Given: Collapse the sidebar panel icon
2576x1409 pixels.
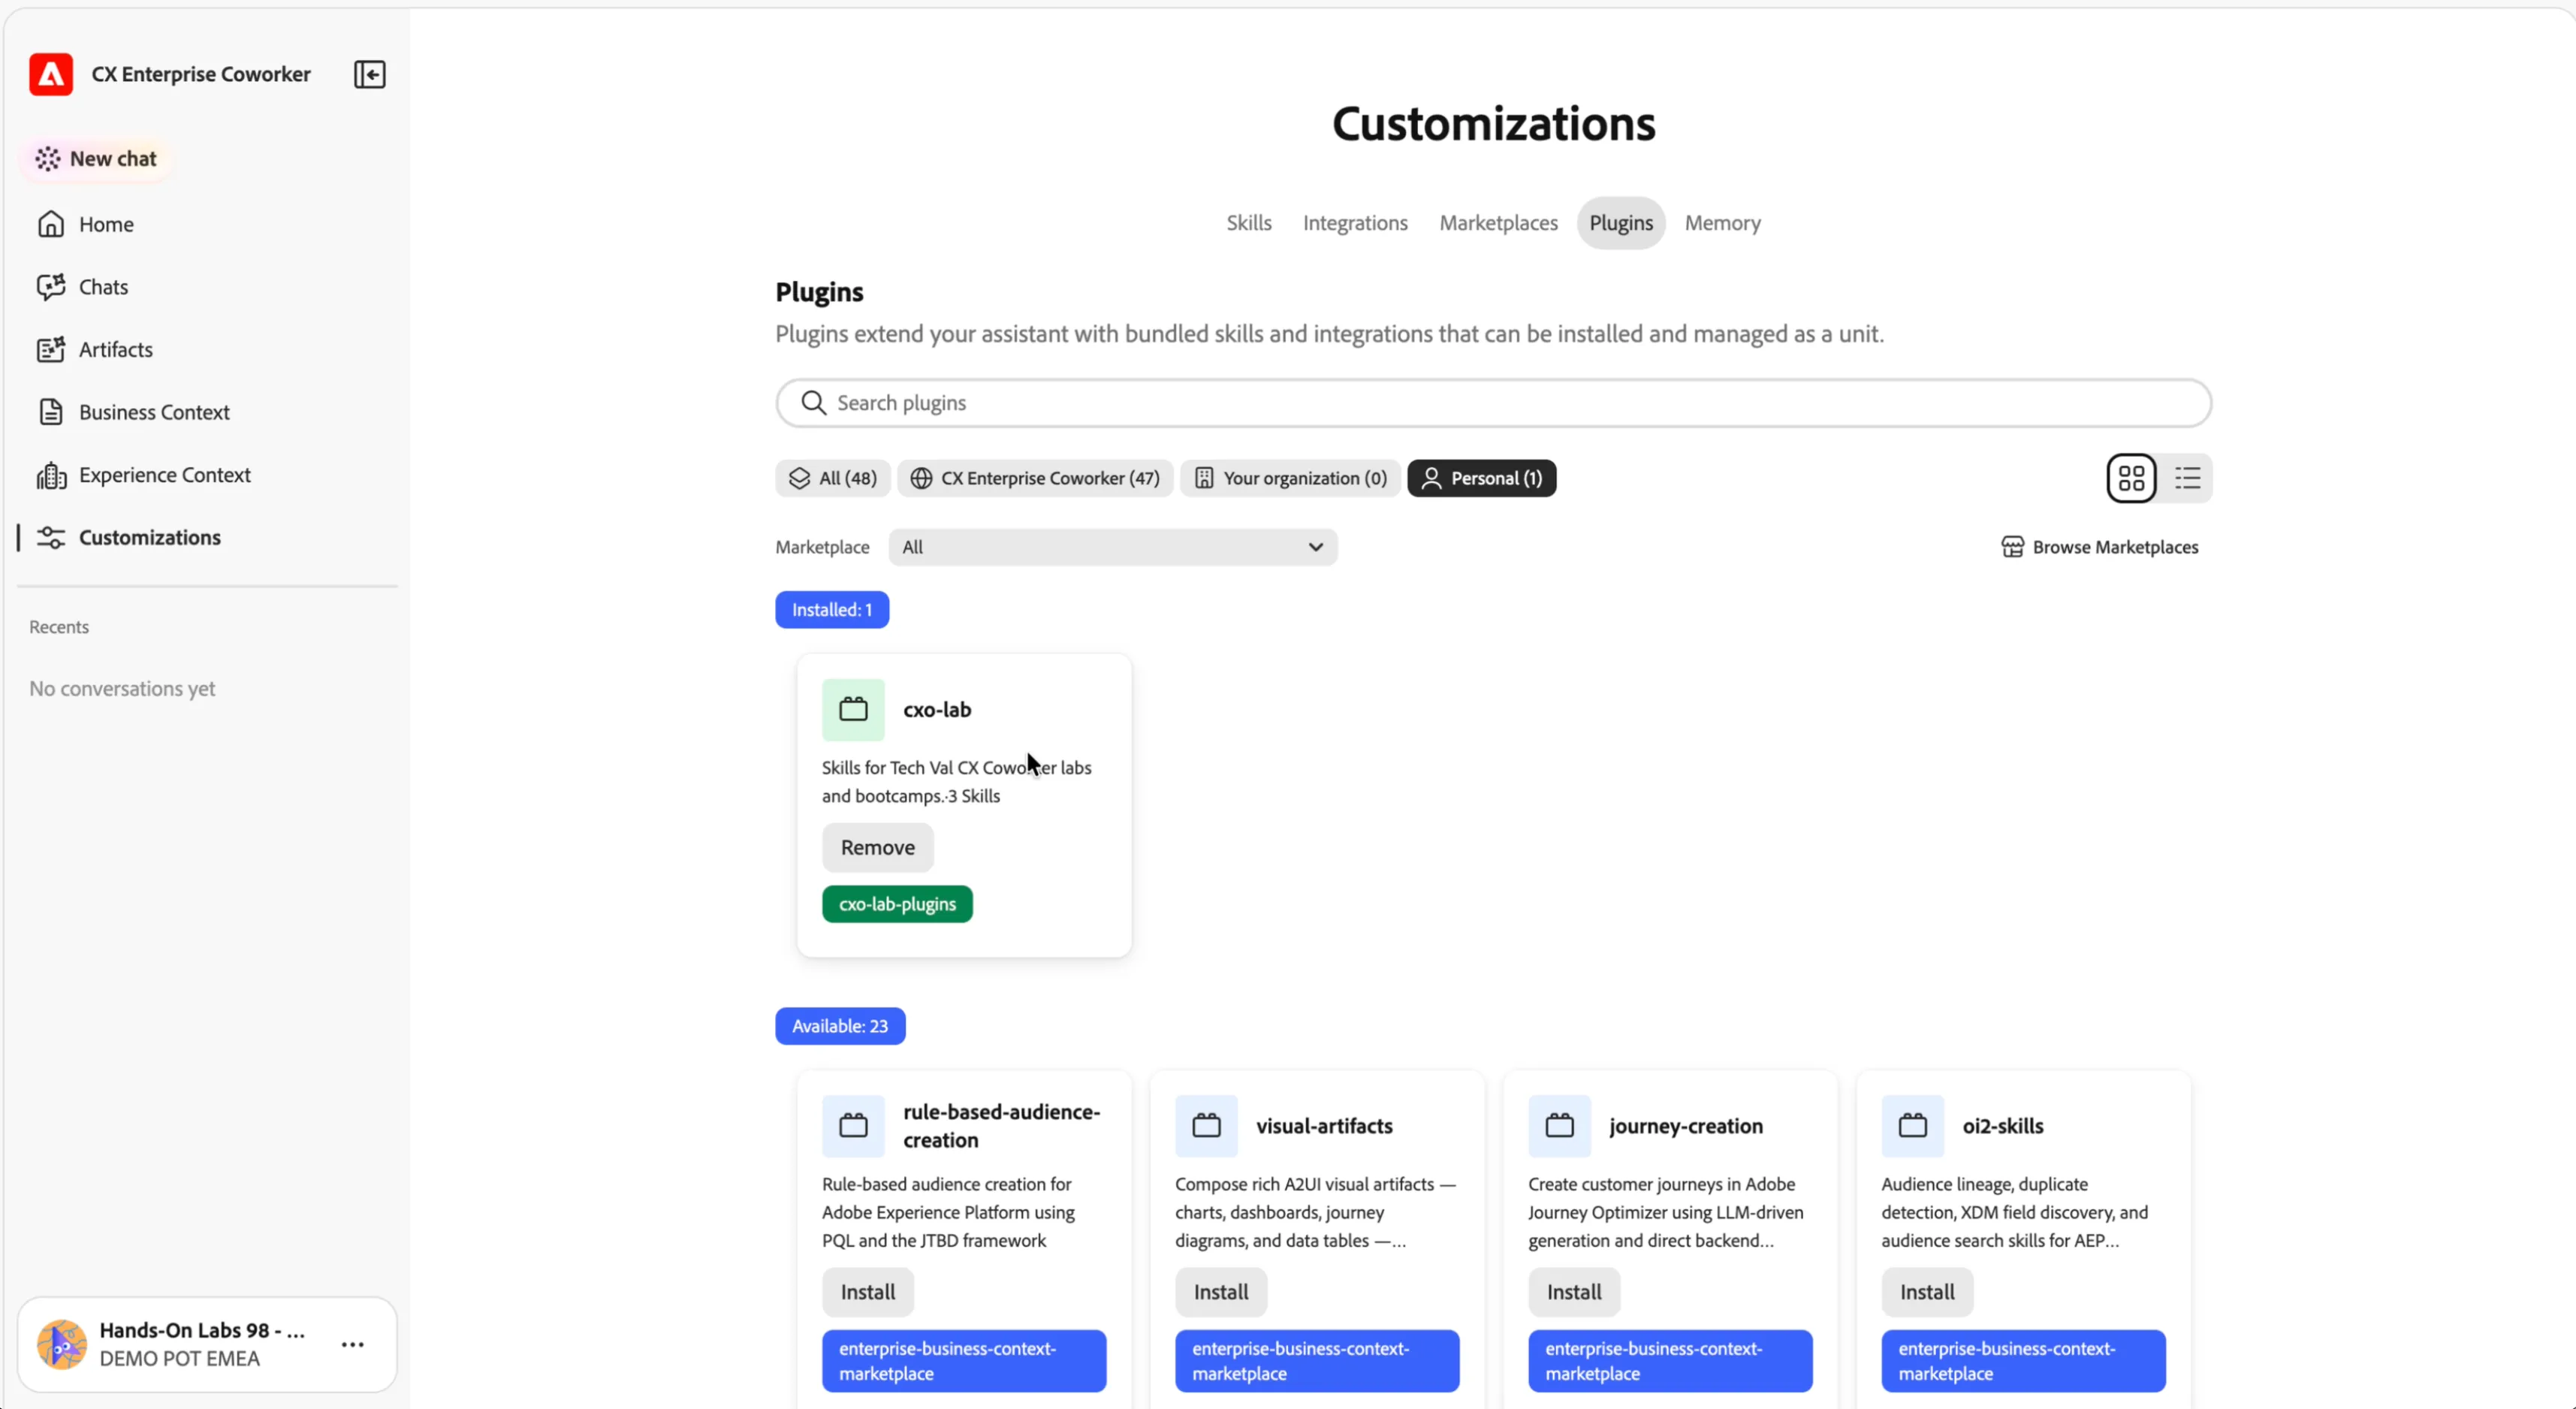Looking at the screenshot, I should [369, 74].
